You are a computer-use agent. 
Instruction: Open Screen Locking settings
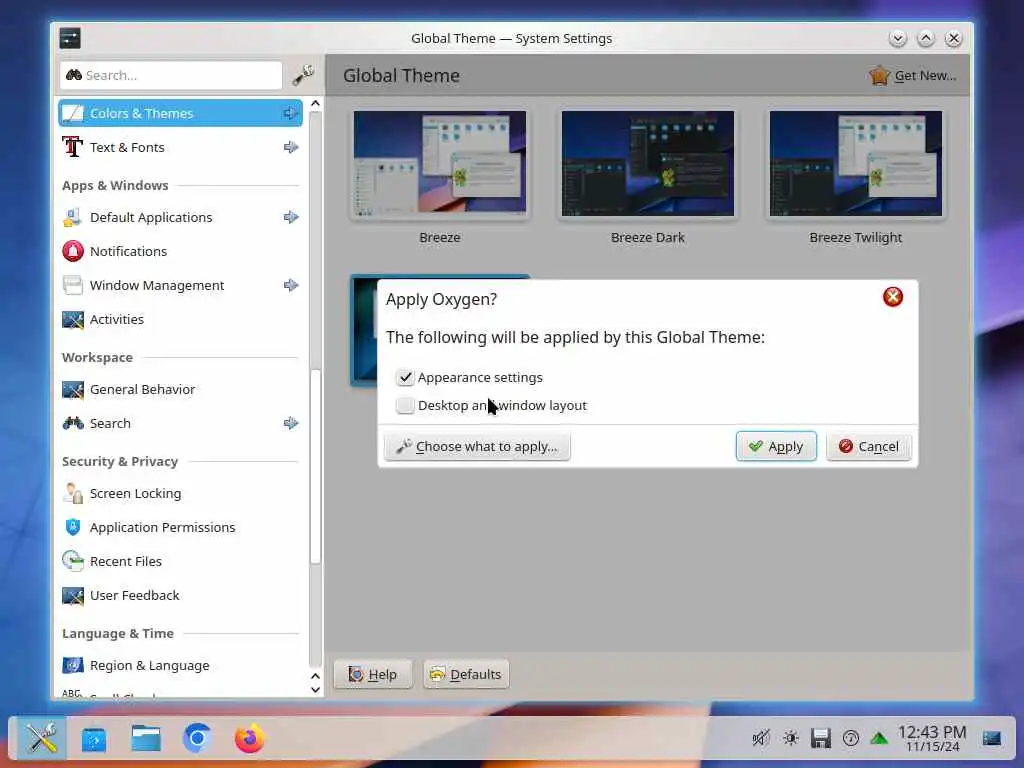(x=180, y=493)
